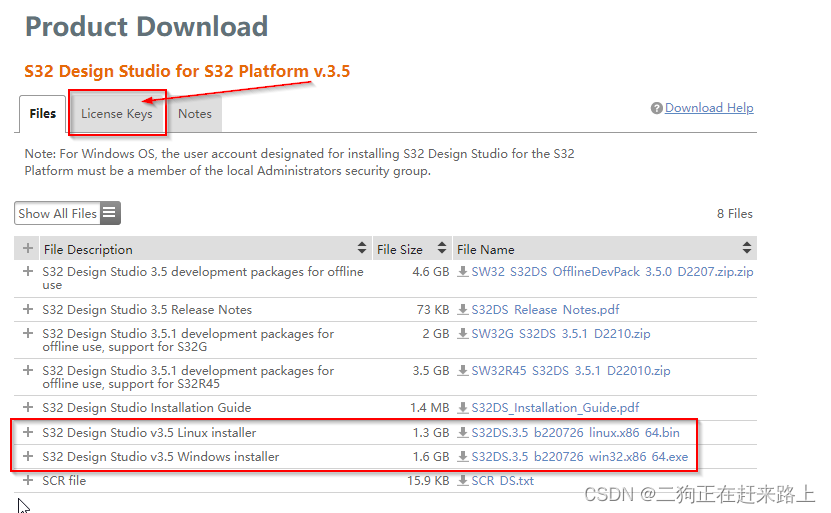The width and height of the screenshot is (831, 513).
Task: Download S32DS_Installation_Guide.pdf
Action: 555,408
